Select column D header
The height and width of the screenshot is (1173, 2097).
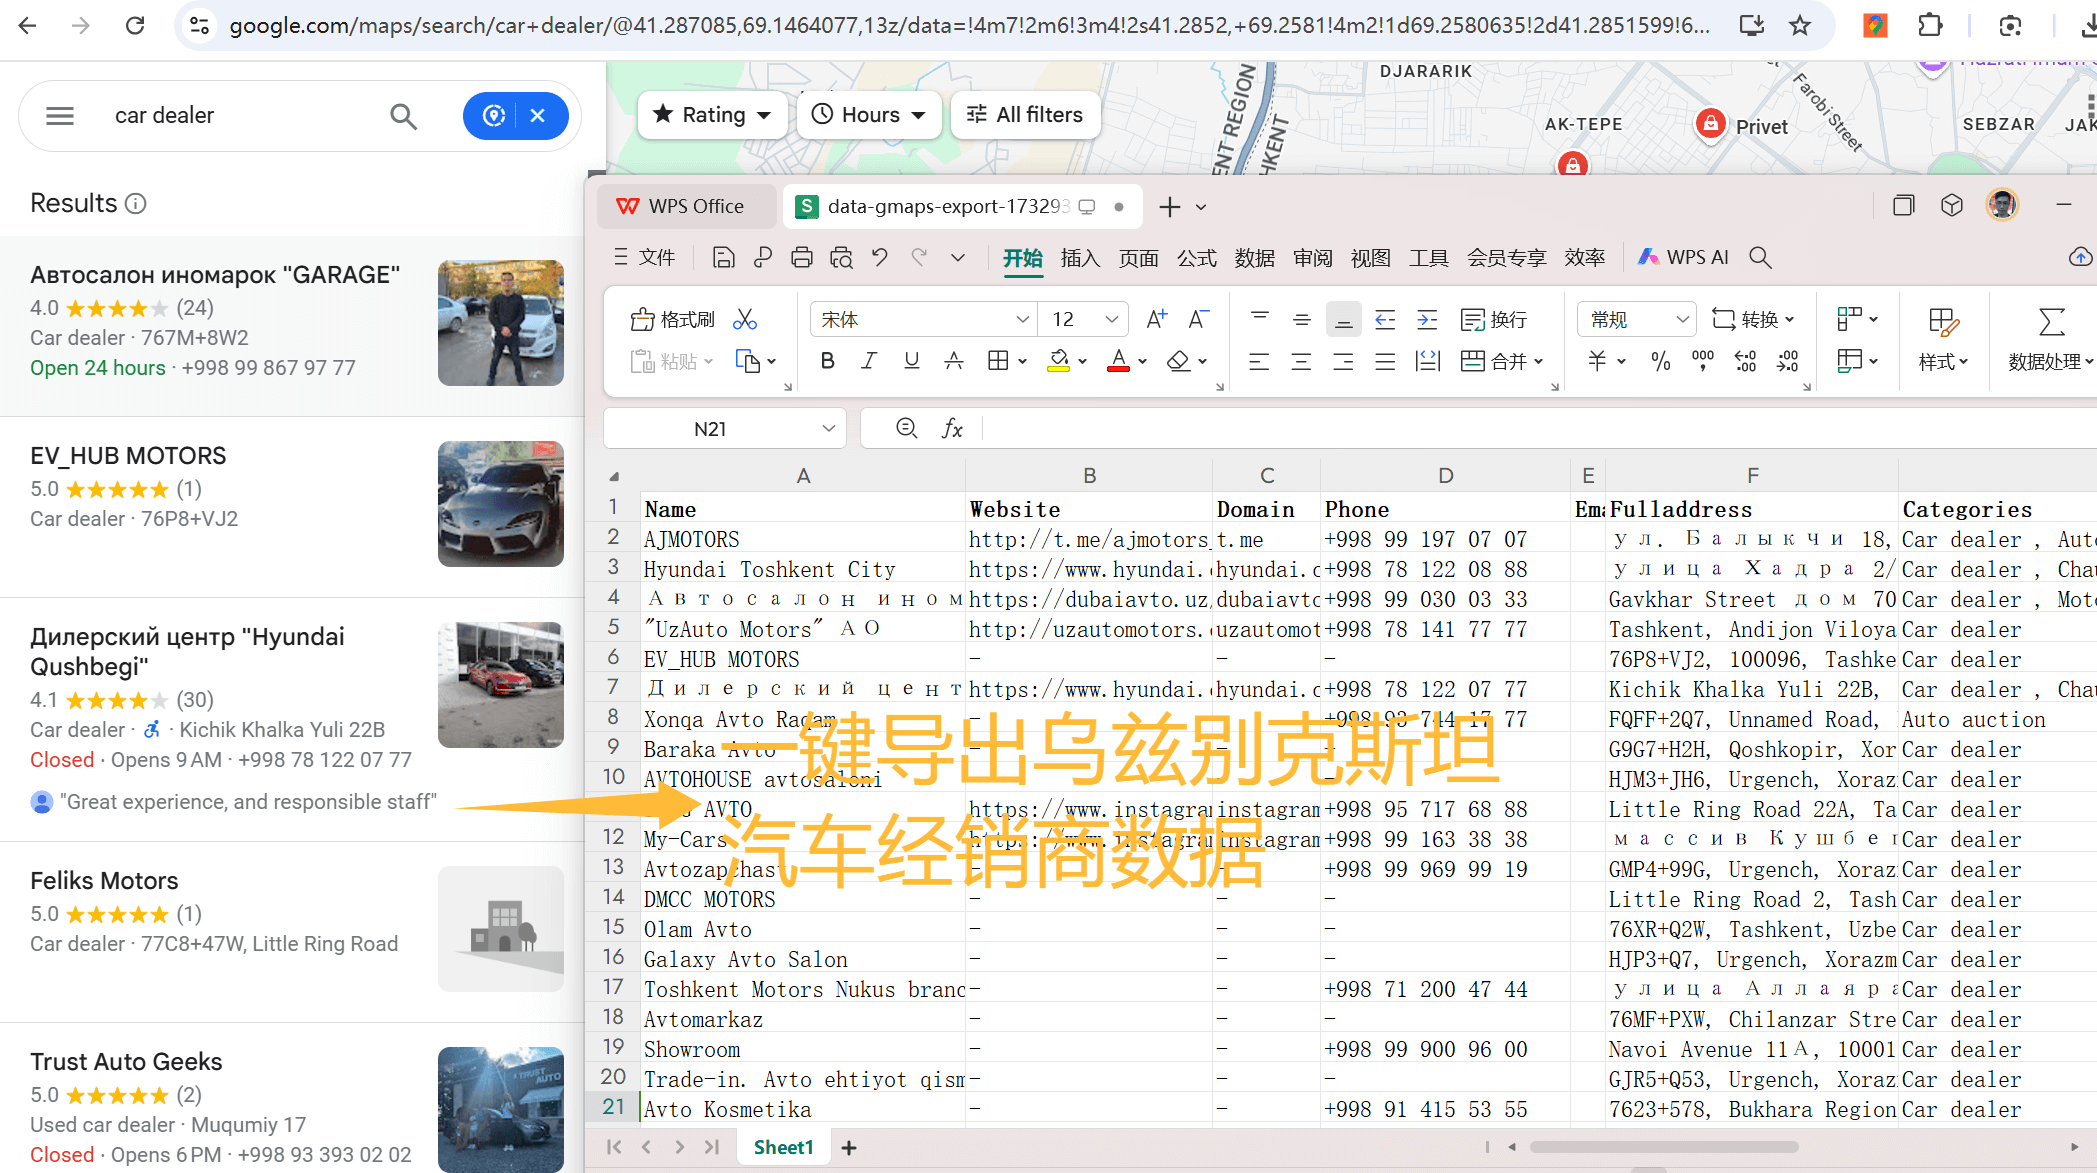pos(1445,476)
